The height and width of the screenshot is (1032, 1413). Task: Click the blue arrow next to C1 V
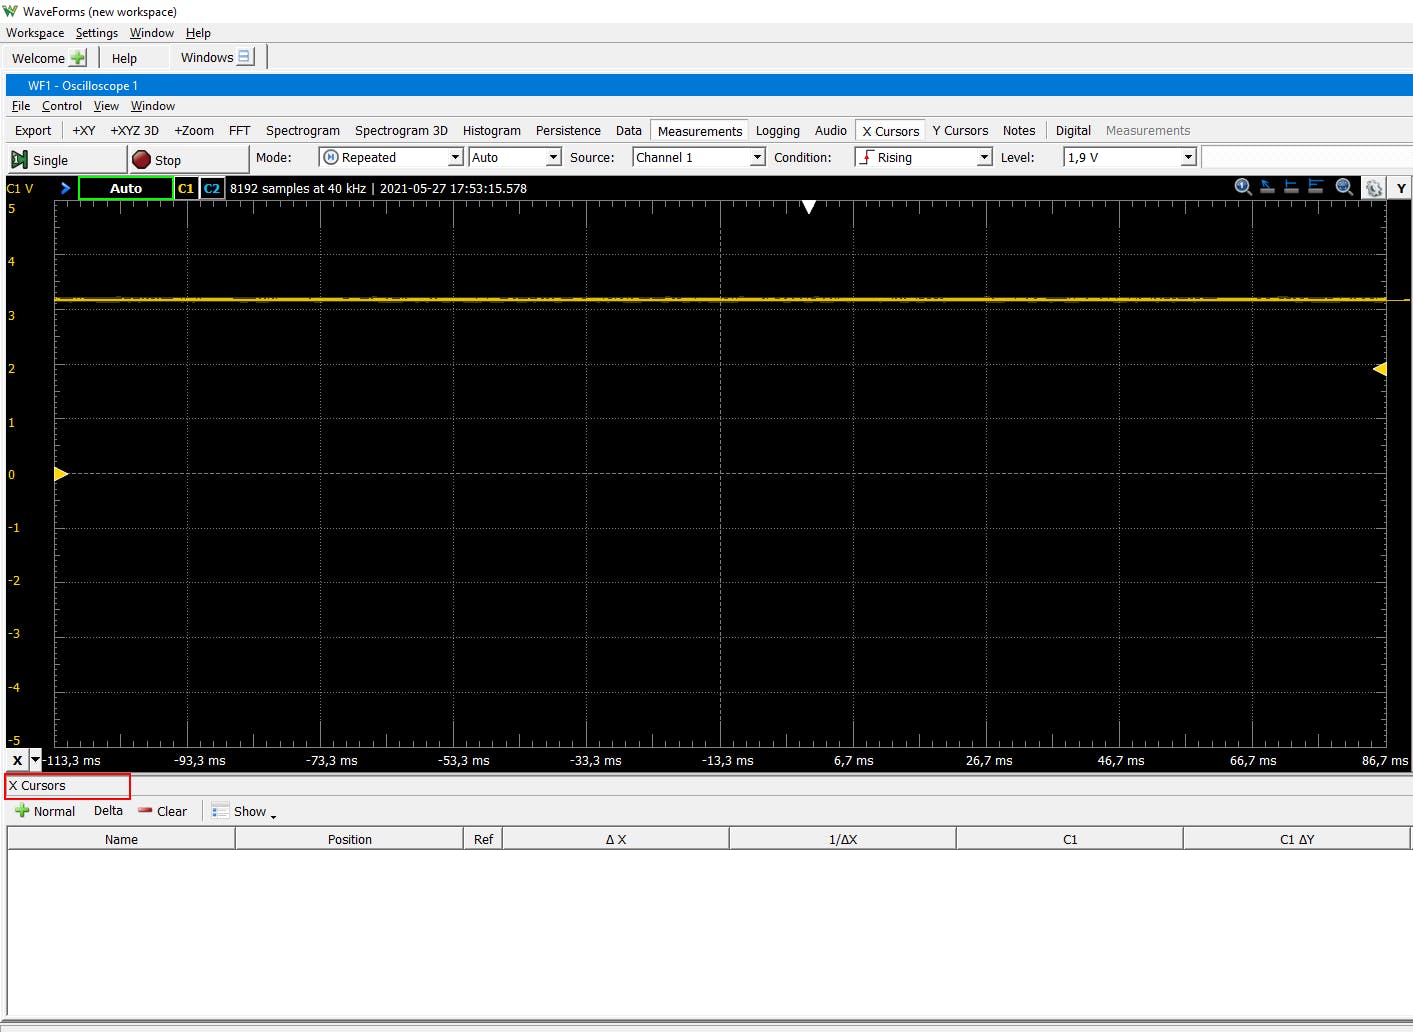pyautogui.click(x=65, y=188)
